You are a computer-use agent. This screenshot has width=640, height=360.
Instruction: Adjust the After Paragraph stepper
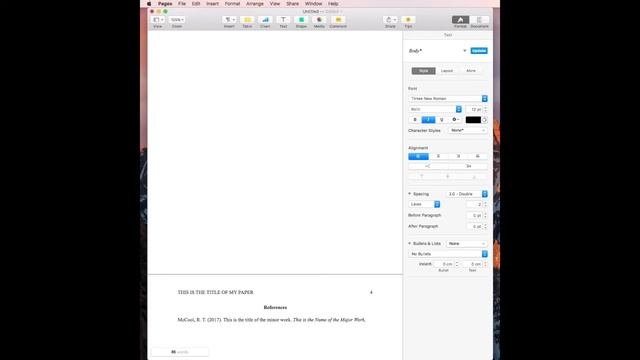[485, 226]
